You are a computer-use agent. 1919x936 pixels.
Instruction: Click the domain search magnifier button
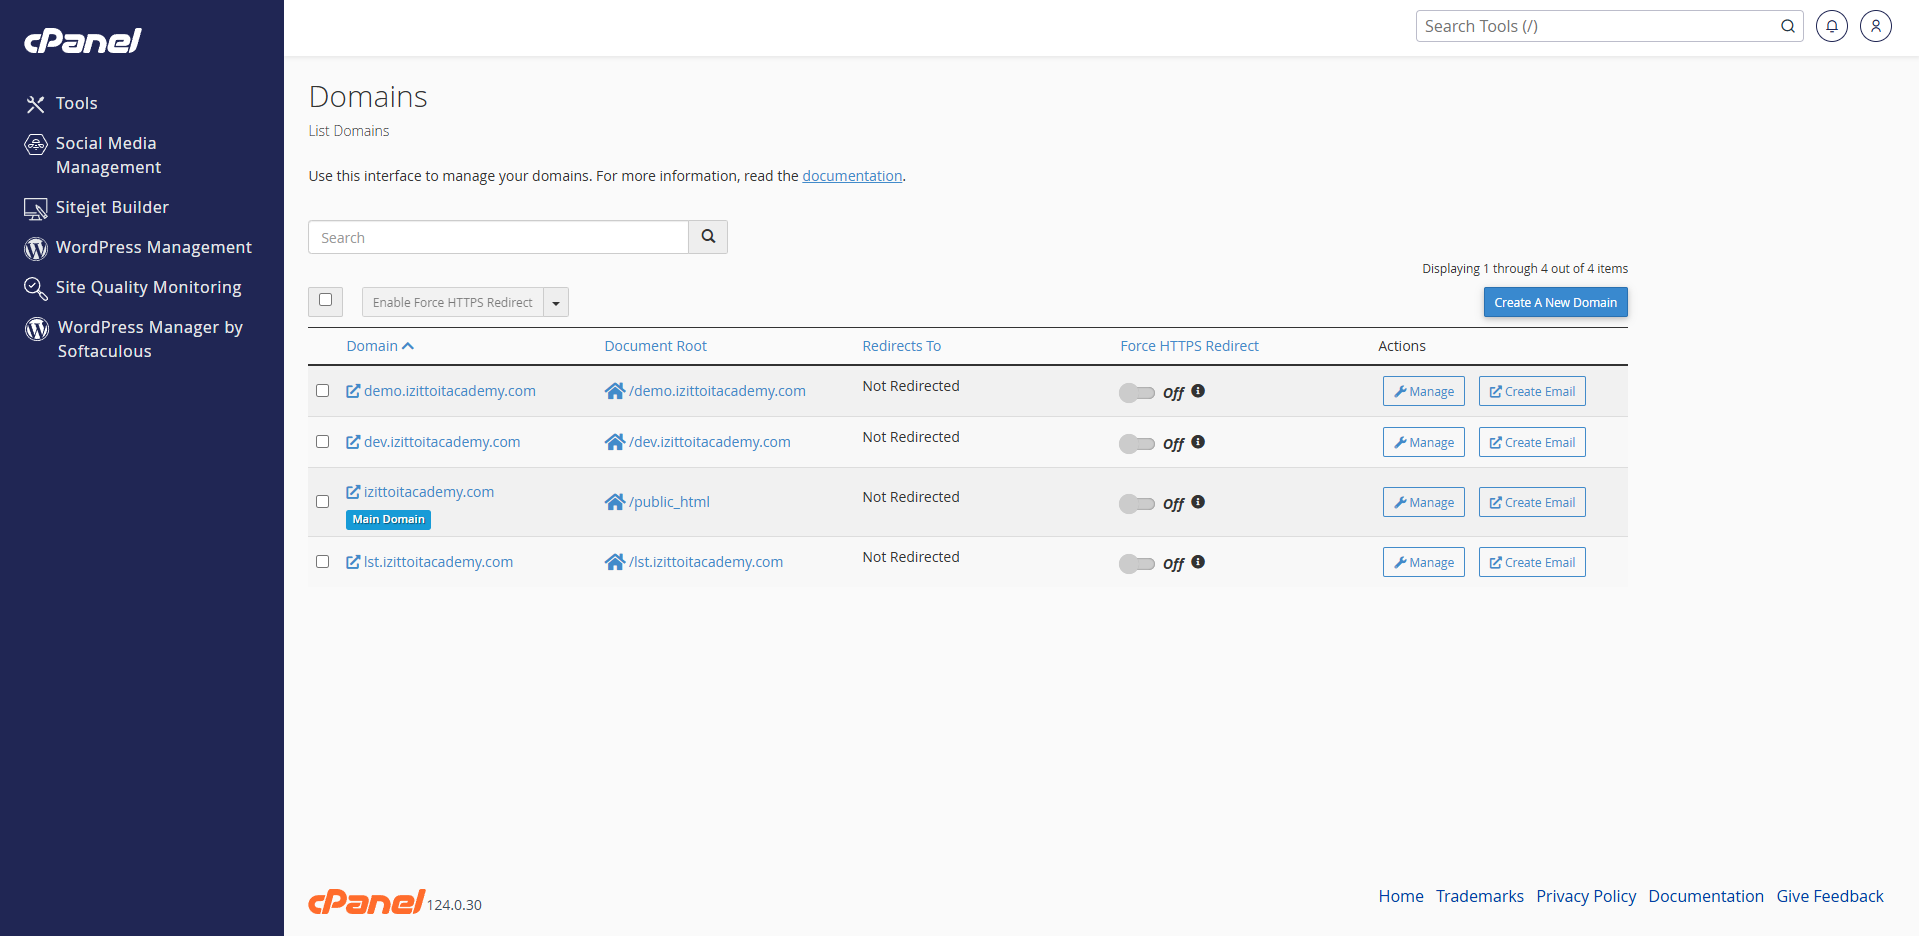(708, 237)
